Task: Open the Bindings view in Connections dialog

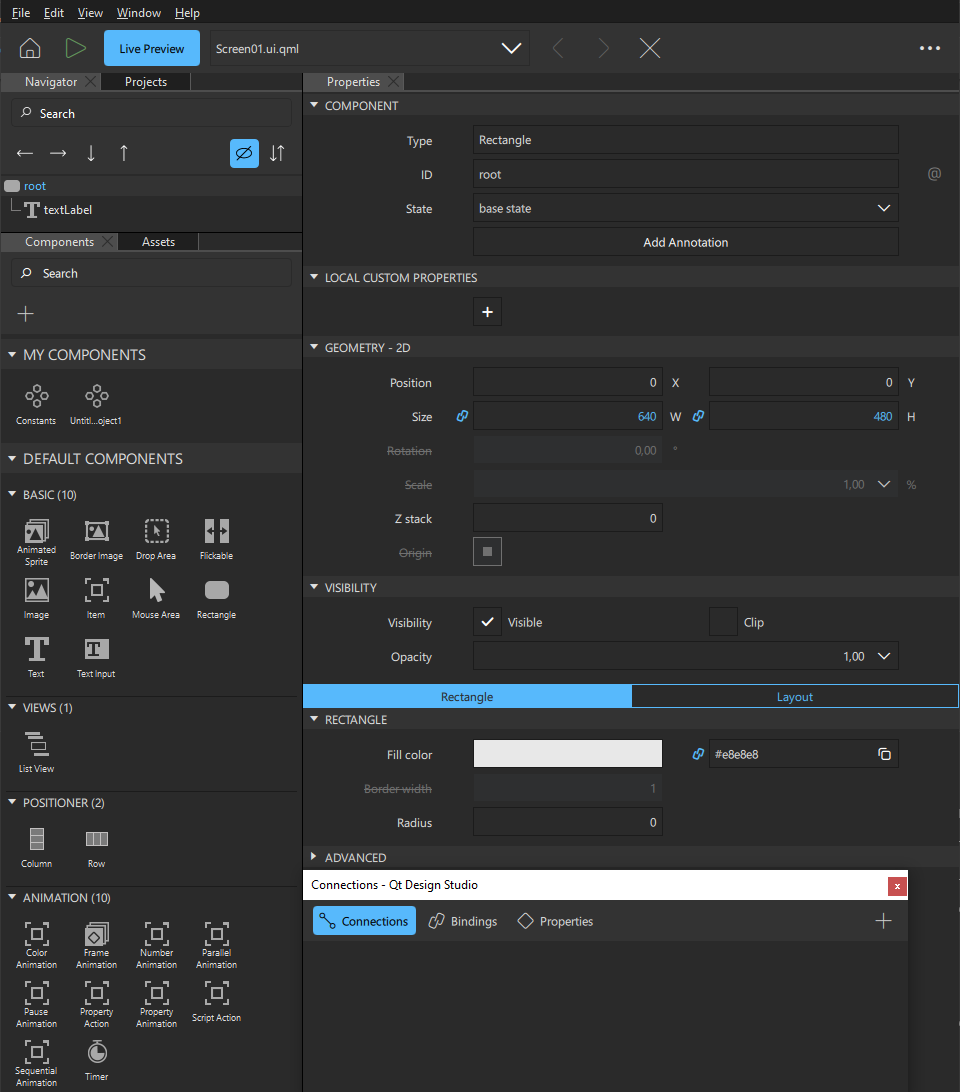Action: [462, 921]
